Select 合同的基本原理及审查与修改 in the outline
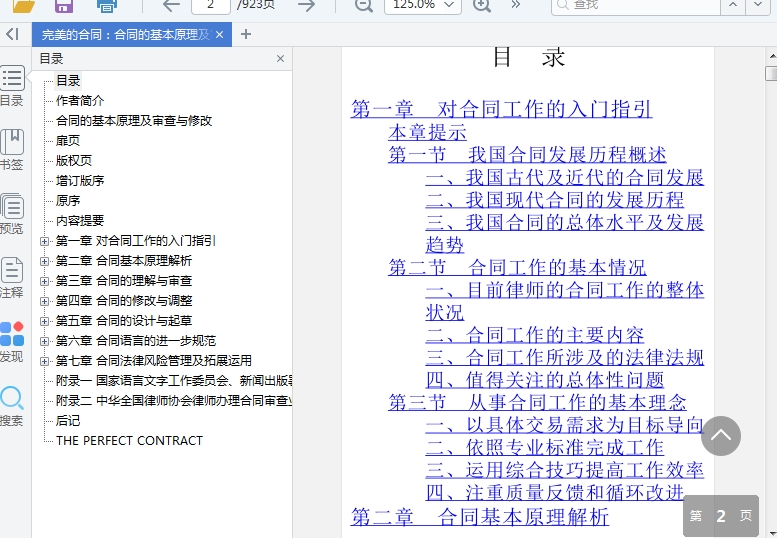The height and width of the screenshot is (538, 777). (134, 120)
